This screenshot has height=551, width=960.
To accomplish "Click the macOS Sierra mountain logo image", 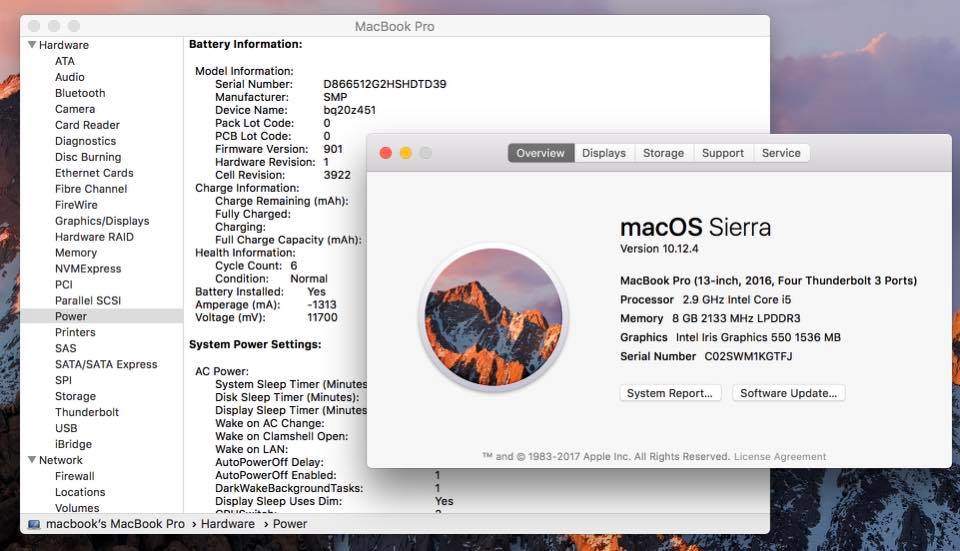I will [493, 317].
